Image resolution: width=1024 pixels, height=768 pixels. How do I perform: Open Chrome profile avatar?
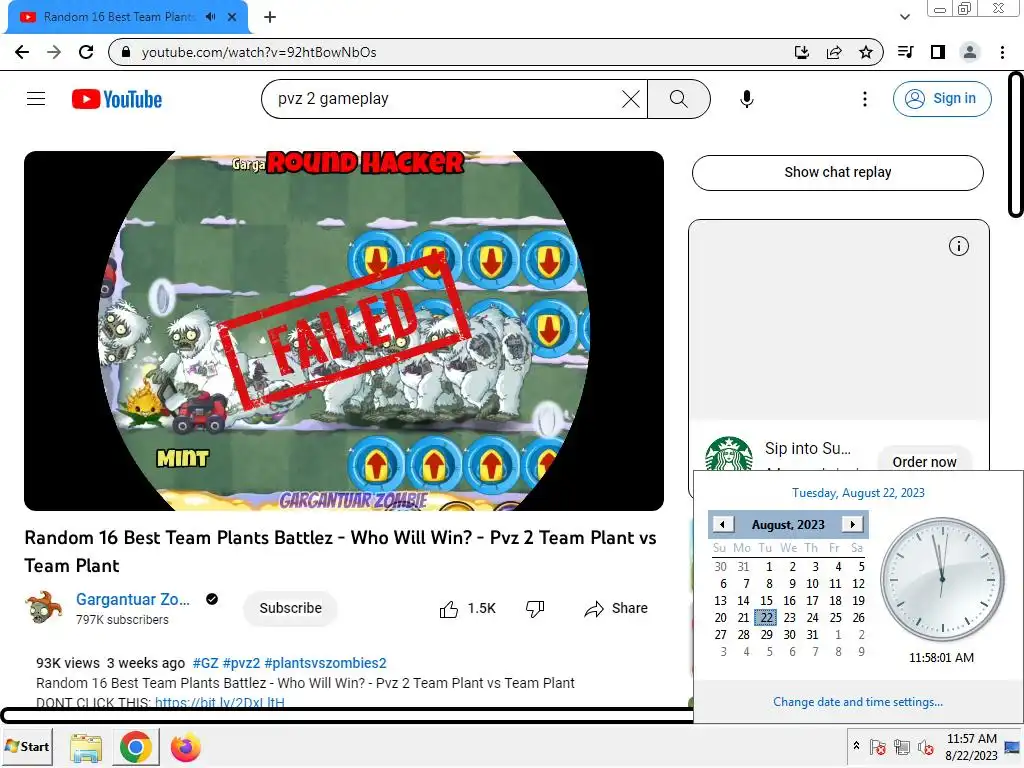pyautogui.click(x=970, y=52)
